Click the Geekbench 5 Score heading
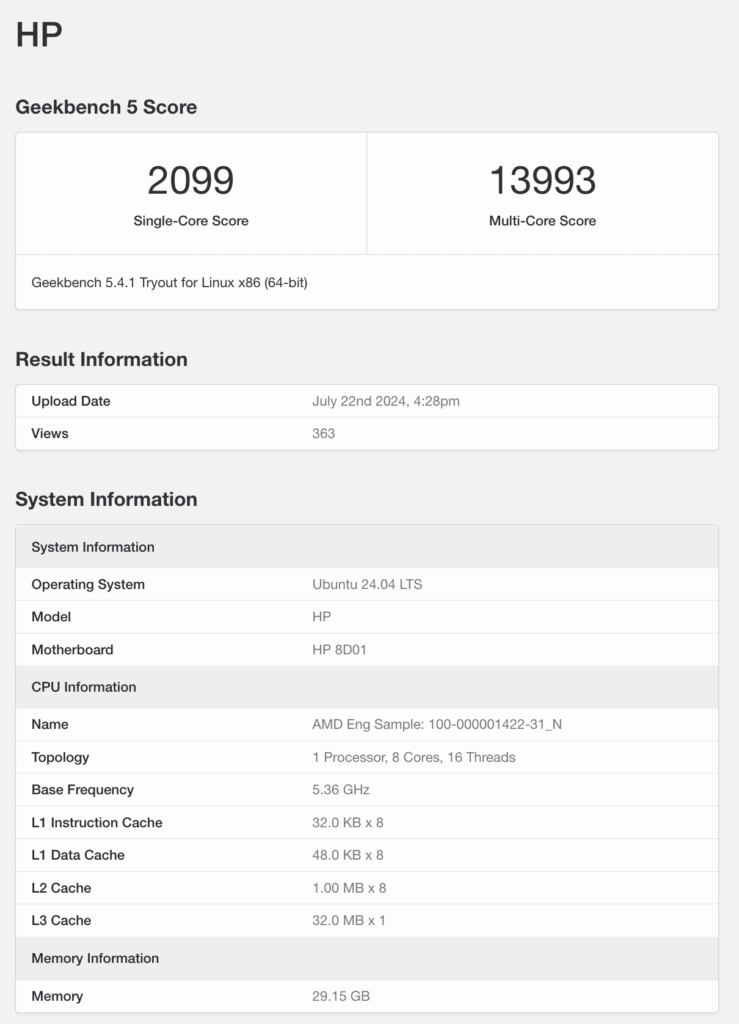 coord(106,107)
